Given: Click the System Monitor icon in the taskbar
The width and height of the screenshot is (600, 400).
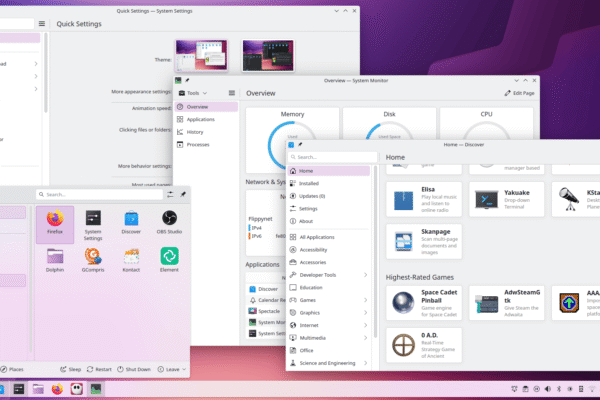Looking at the screenshot, I should (96, 389).
